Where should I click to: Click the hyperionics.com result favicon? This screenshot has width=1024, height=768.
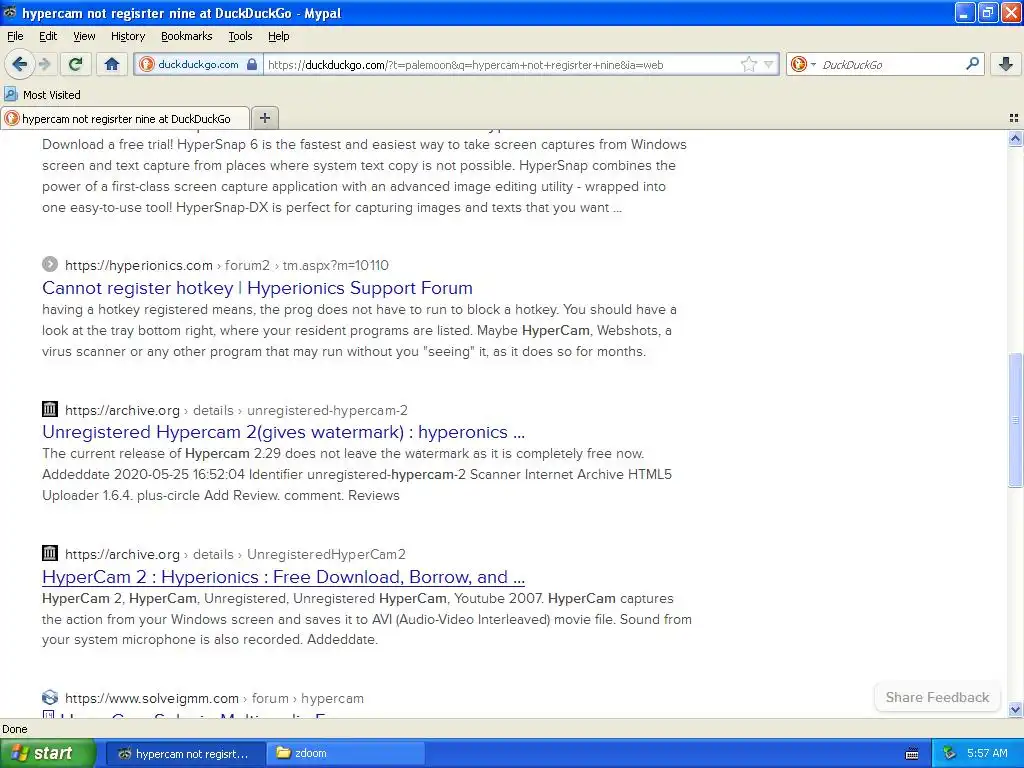point(50,264)
